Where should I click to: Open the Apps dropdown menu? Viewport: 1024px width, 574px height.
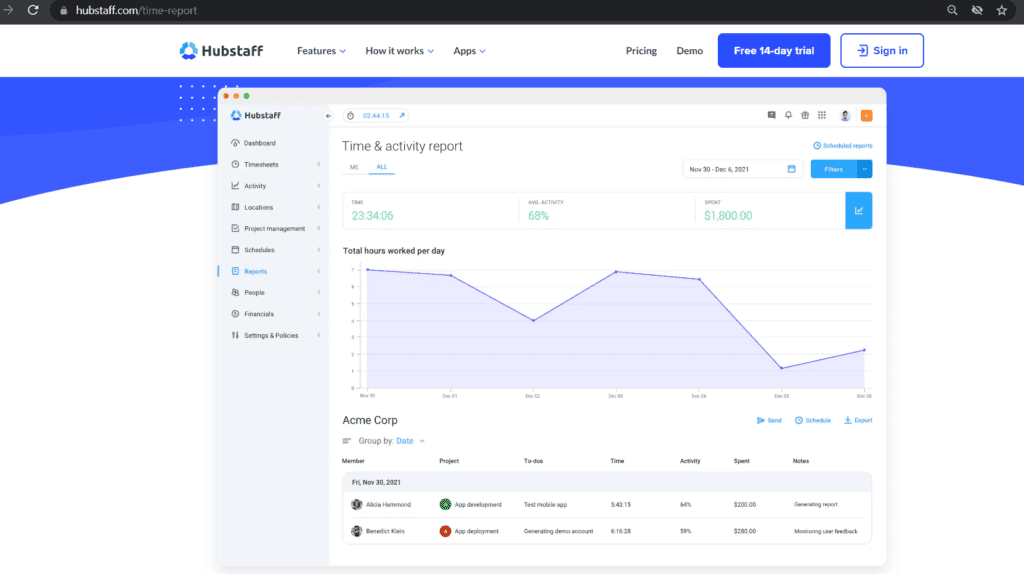pyautogui.click(x=469, y=50)
